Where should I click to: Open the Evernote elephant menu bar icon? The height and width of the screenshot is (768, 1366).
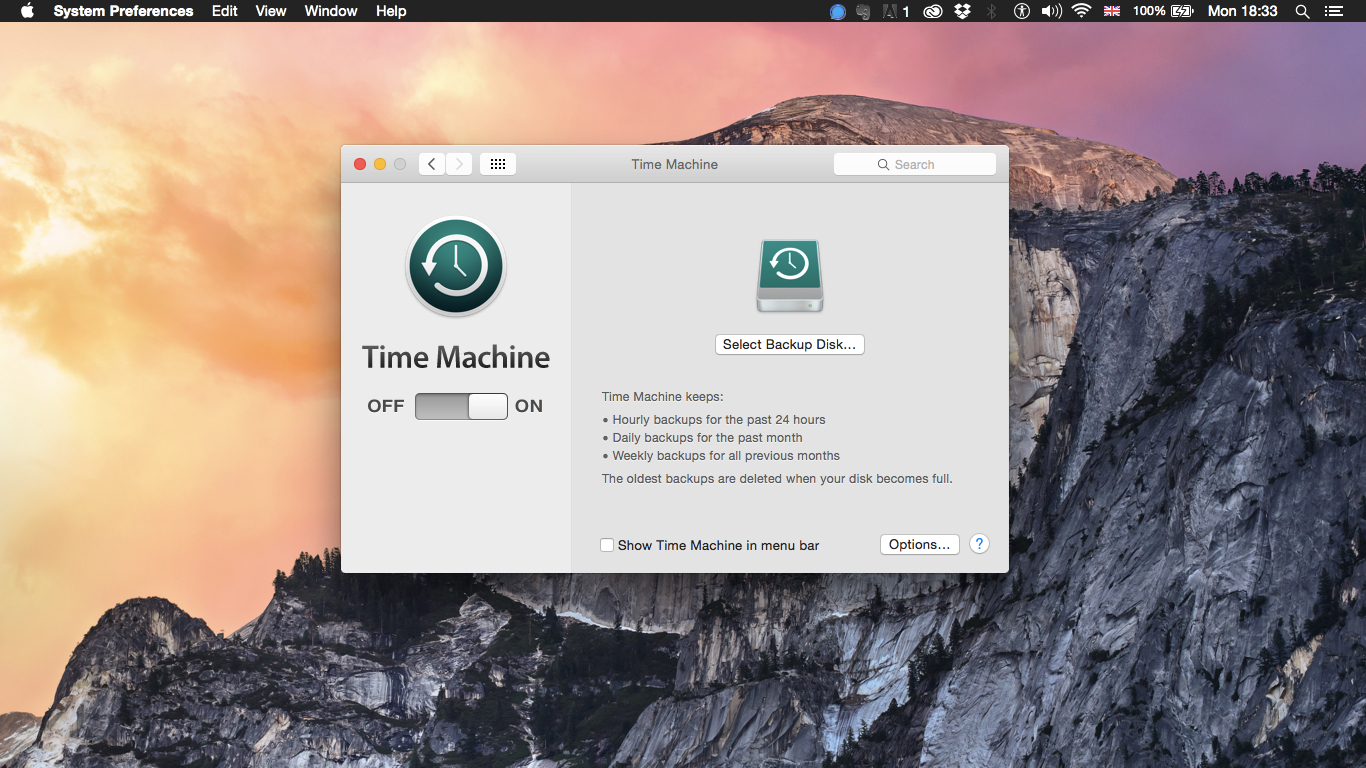[864, 11]
